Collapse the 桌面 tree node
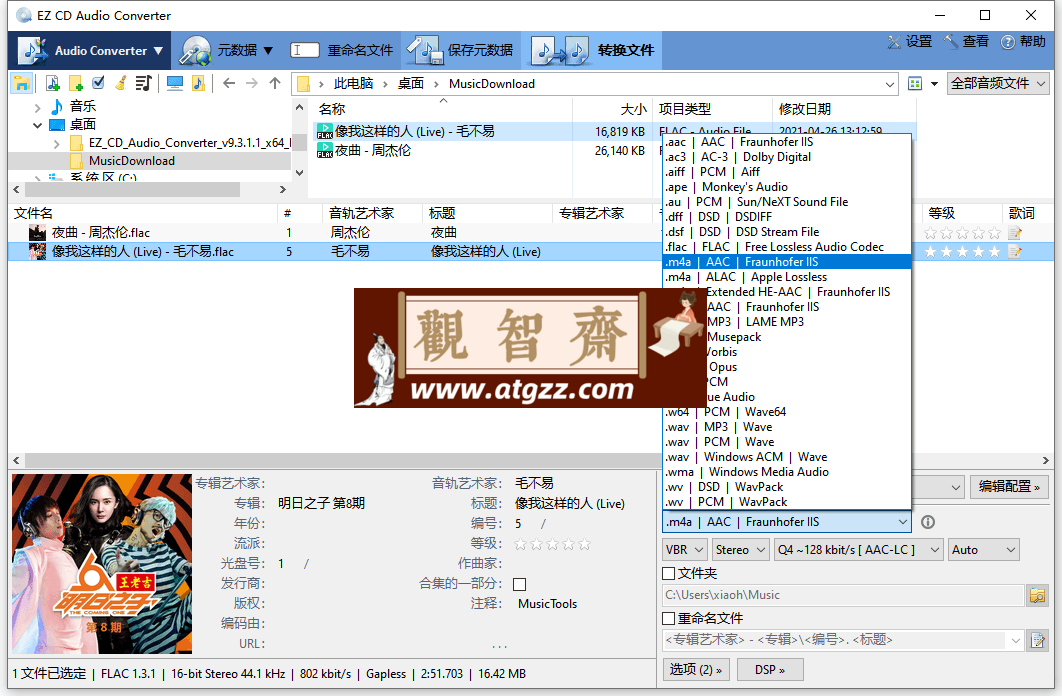The image size is (1062, 696). pyautogui.click(x=38, y=125)
